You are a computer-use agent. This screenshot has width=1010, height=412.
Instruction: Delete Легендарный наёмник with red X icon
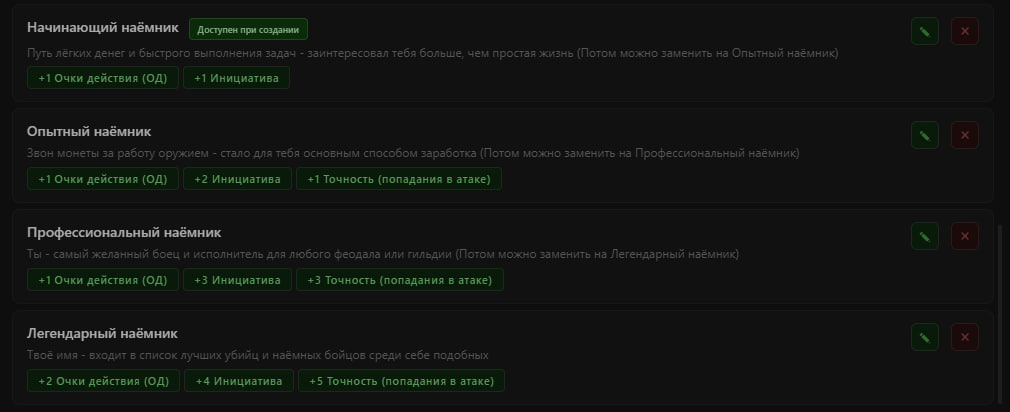(x=964, y=337)
